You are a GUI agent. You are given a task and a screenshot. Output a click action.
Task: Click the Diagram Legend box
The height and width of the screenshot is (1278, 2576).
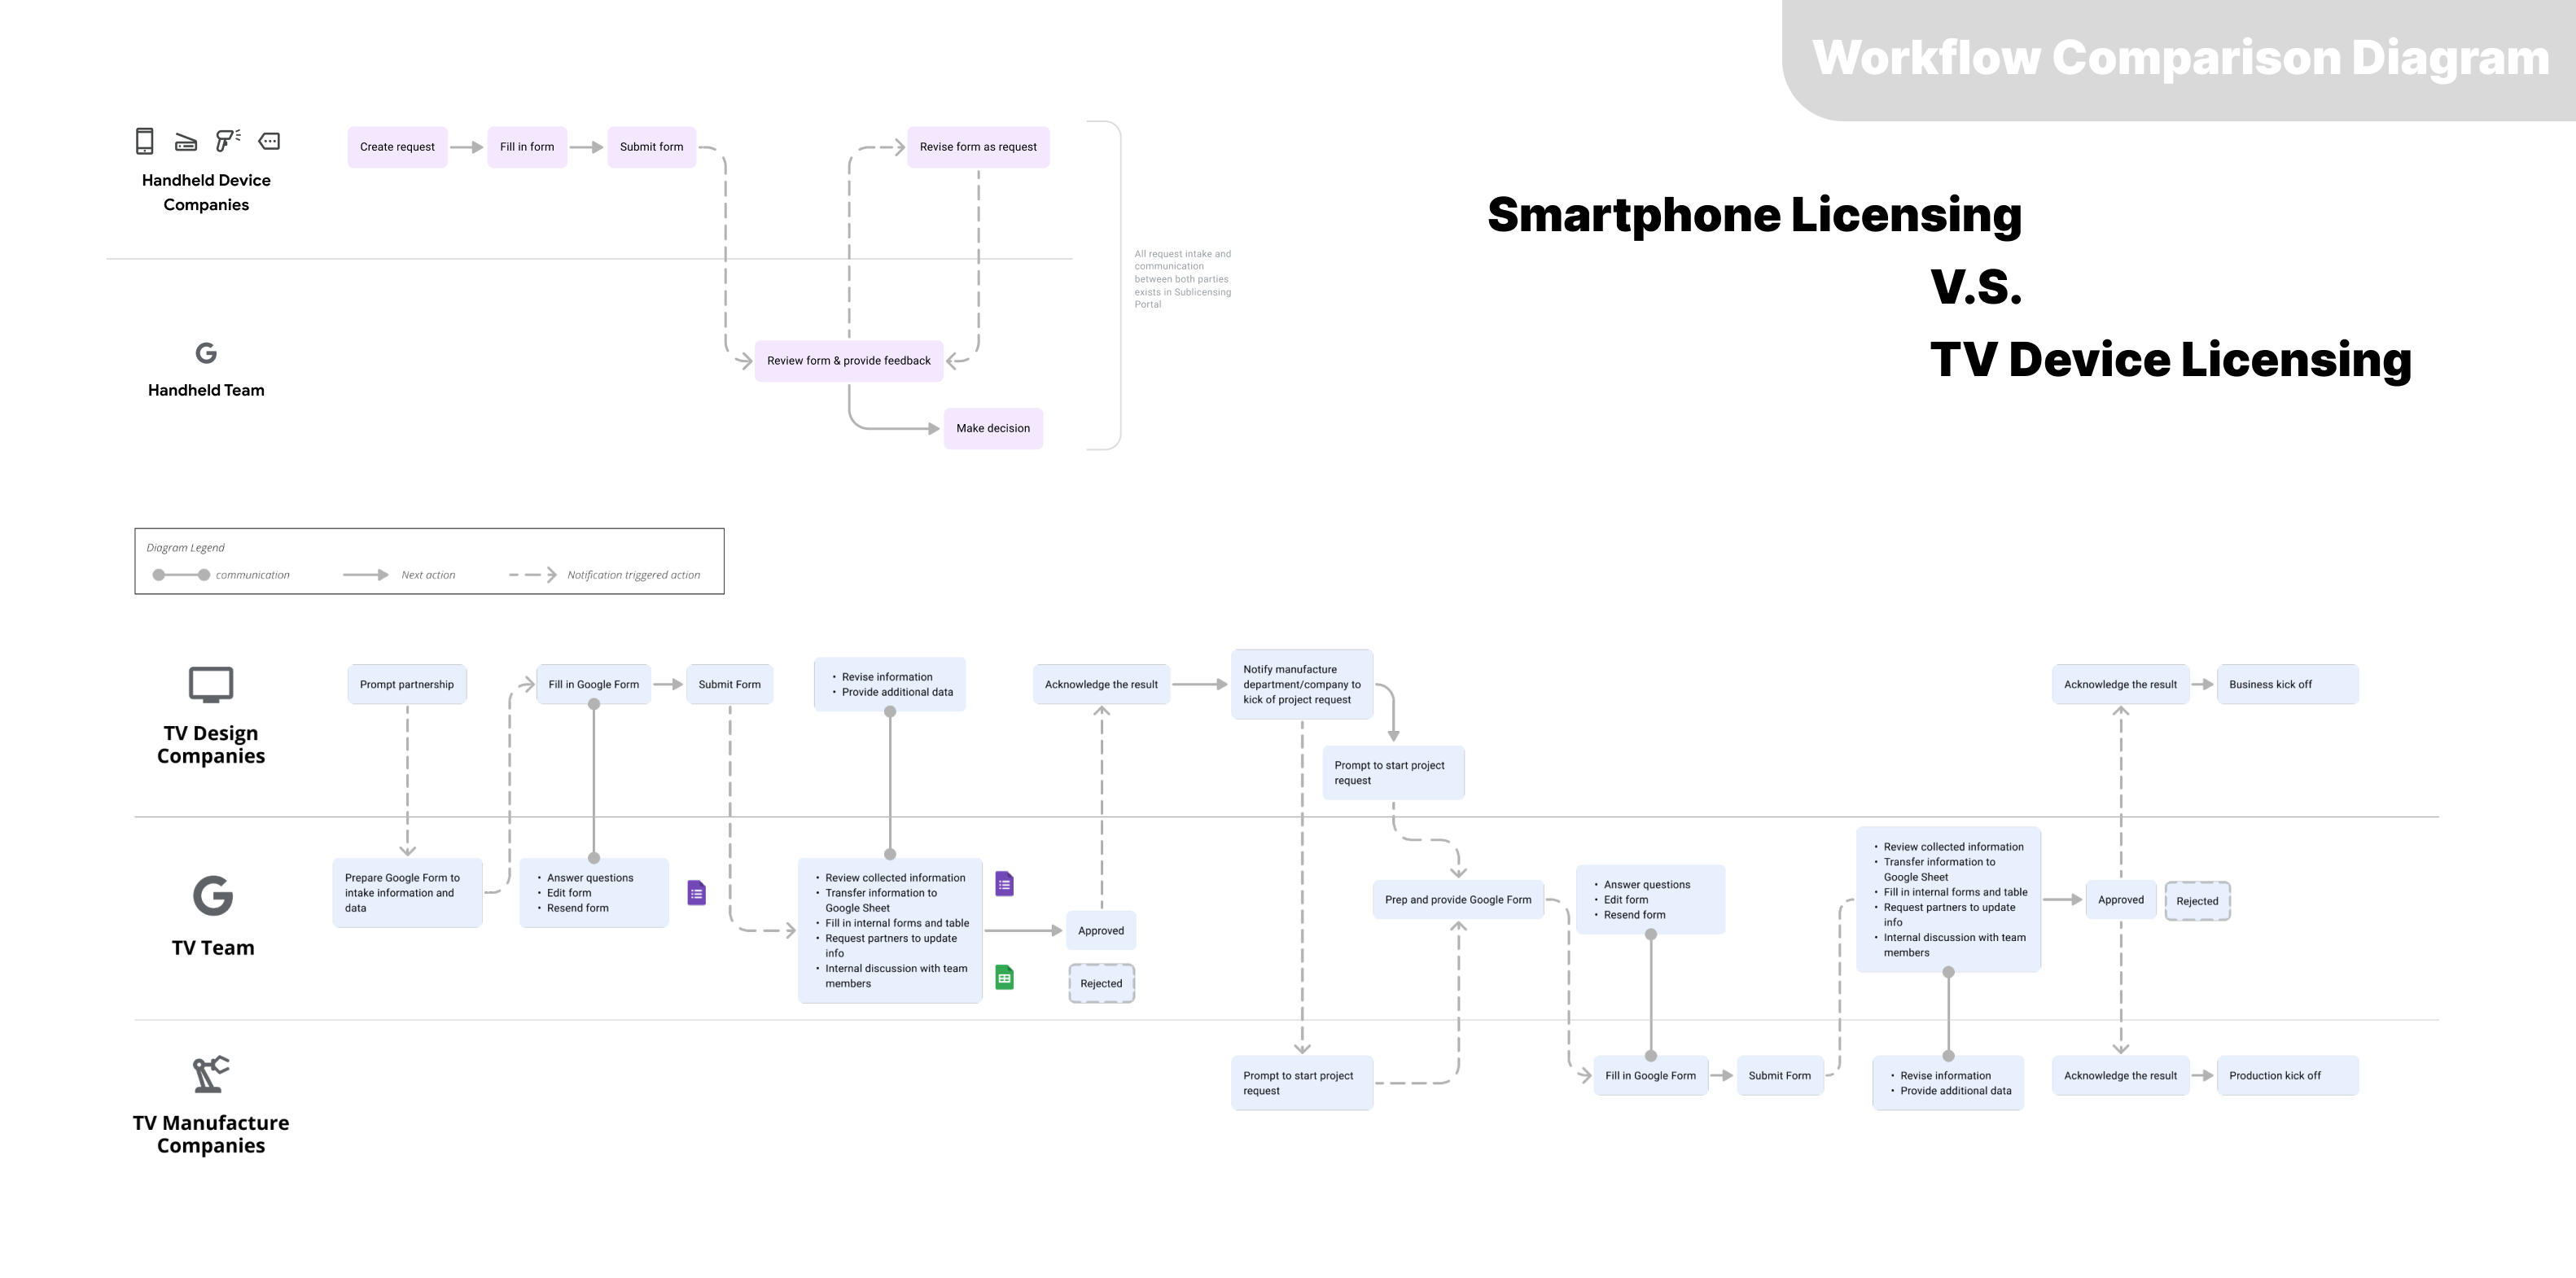pos(429,561)
